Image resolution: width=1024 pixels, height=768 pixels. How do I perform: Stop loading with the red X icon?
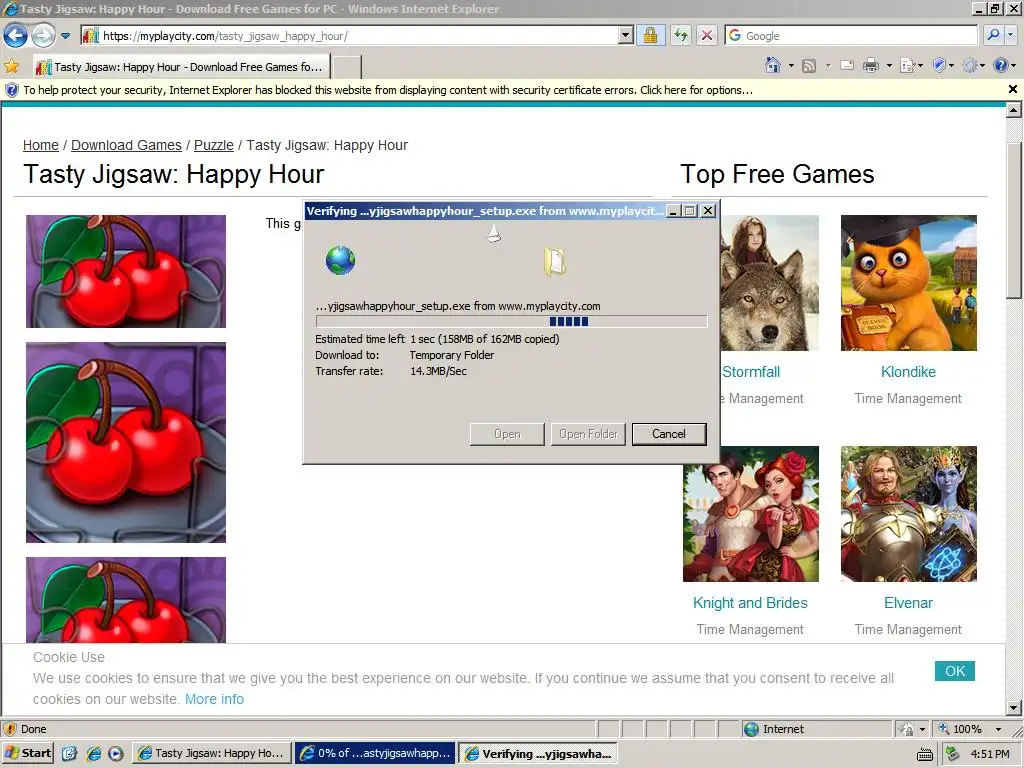[x=707, y=35]
